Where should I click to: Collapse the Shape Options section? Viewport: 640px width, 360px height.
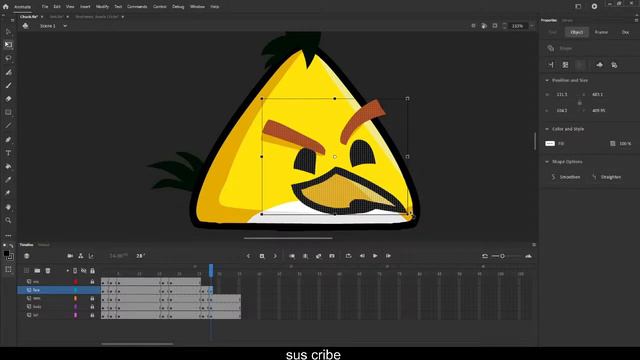[547, 162]
